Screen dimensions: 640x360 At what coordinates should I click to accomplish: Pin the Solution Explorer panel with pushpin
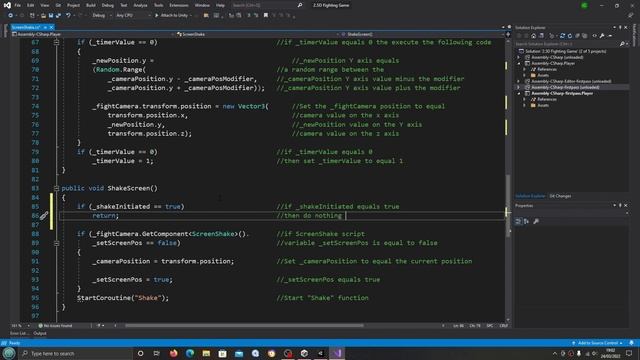(x=620, y=28)
